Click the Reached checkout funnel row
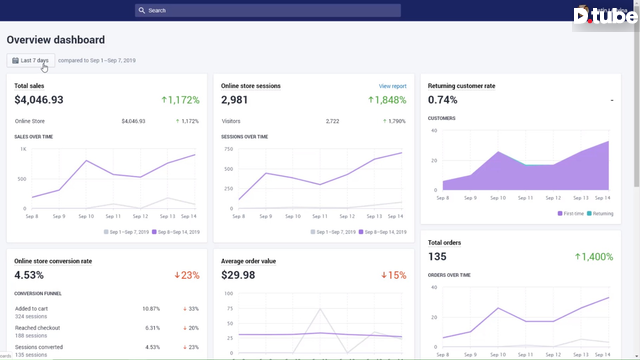The width and height of the screenshot is (640, 360). coord(107,331)
